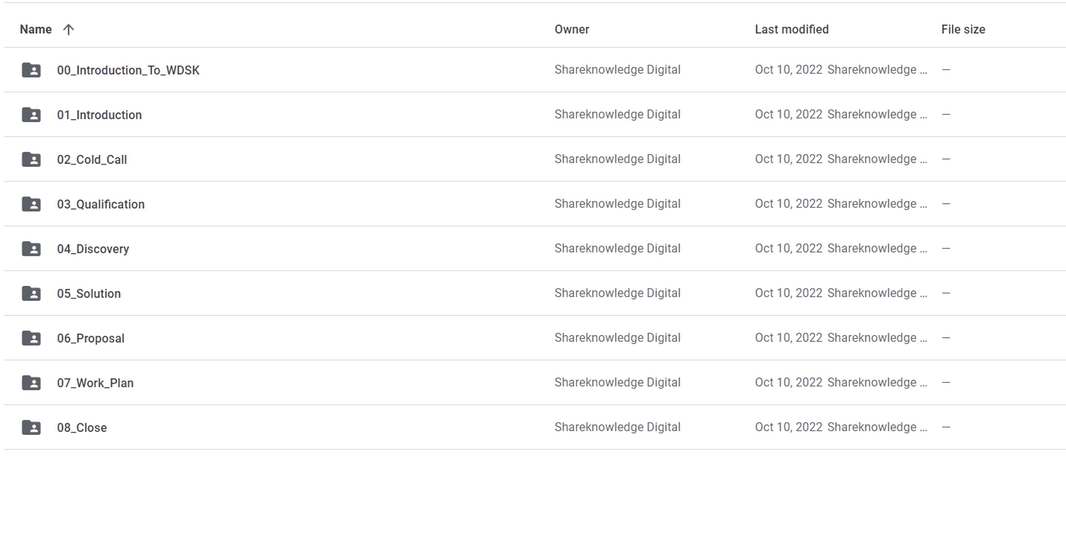Image resolution: width=1066 pixels, height=554 pixels.
Task: Click the owner Shareknowledge Digital for 04_Discovery
Action: tap(617, 248)
